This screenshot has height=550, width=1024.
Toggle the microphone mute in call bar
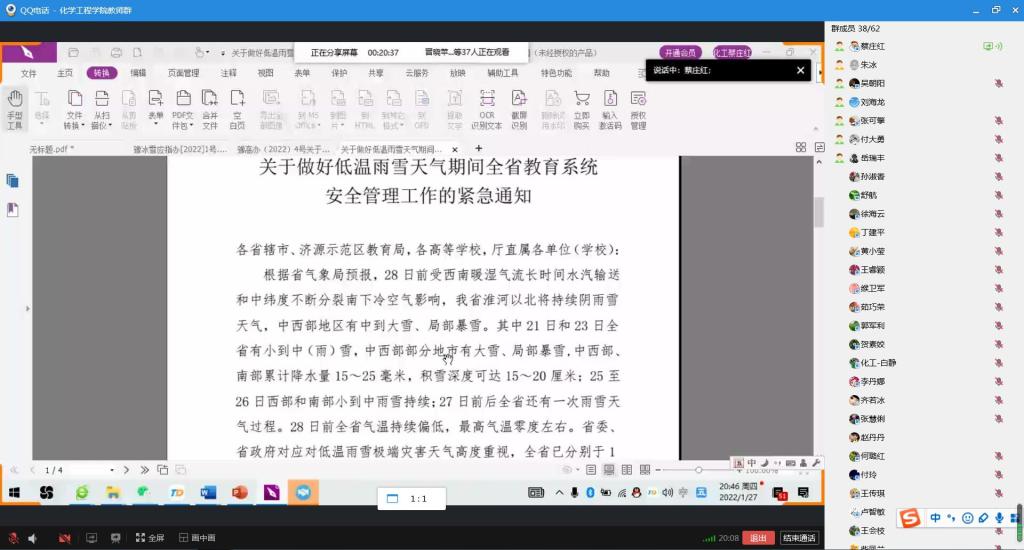click(x=13, y=538)
